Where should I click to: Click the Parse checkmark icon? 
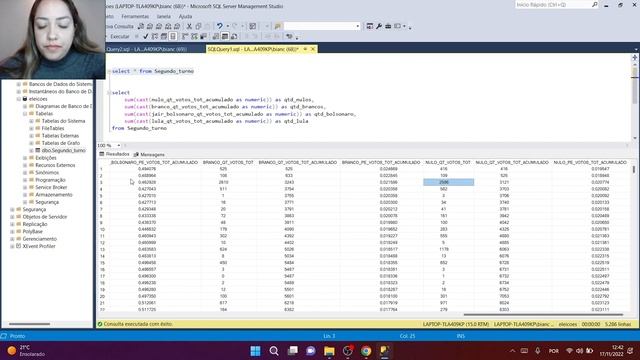[145, 36]
